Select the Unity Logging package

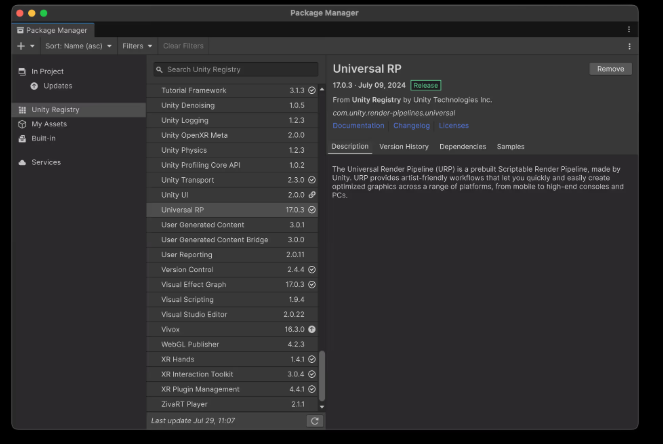pyautogui.click(x=233, y=120)
